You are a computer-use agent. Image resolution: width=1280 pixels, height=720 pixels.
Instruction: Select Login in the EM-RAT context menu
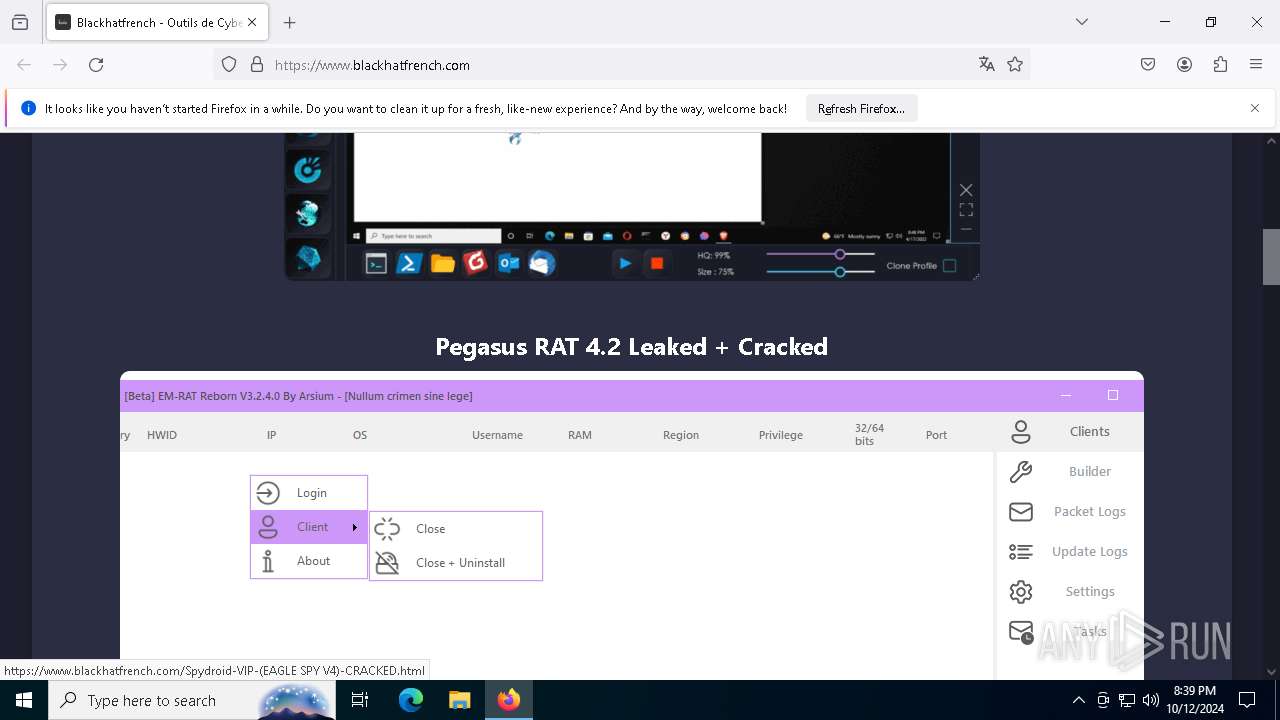(309, 493)
